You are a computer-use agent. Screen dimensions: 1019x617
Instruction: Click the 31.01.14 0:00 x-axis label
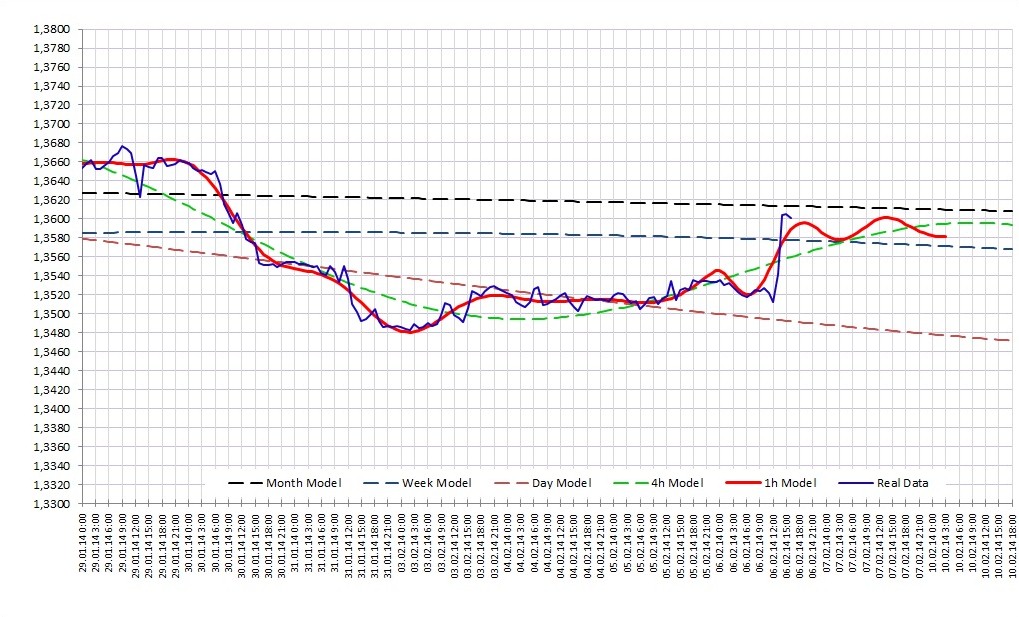[x=295, y=542]
